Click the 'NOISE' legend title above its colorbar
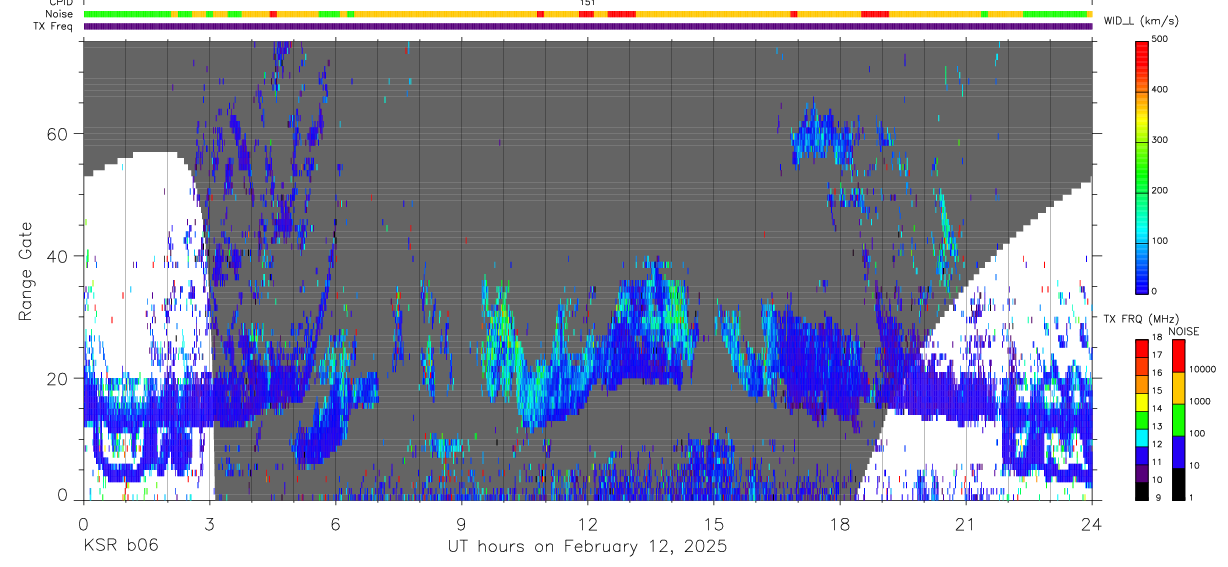The image size is (1228, 567). (1186, 331)
